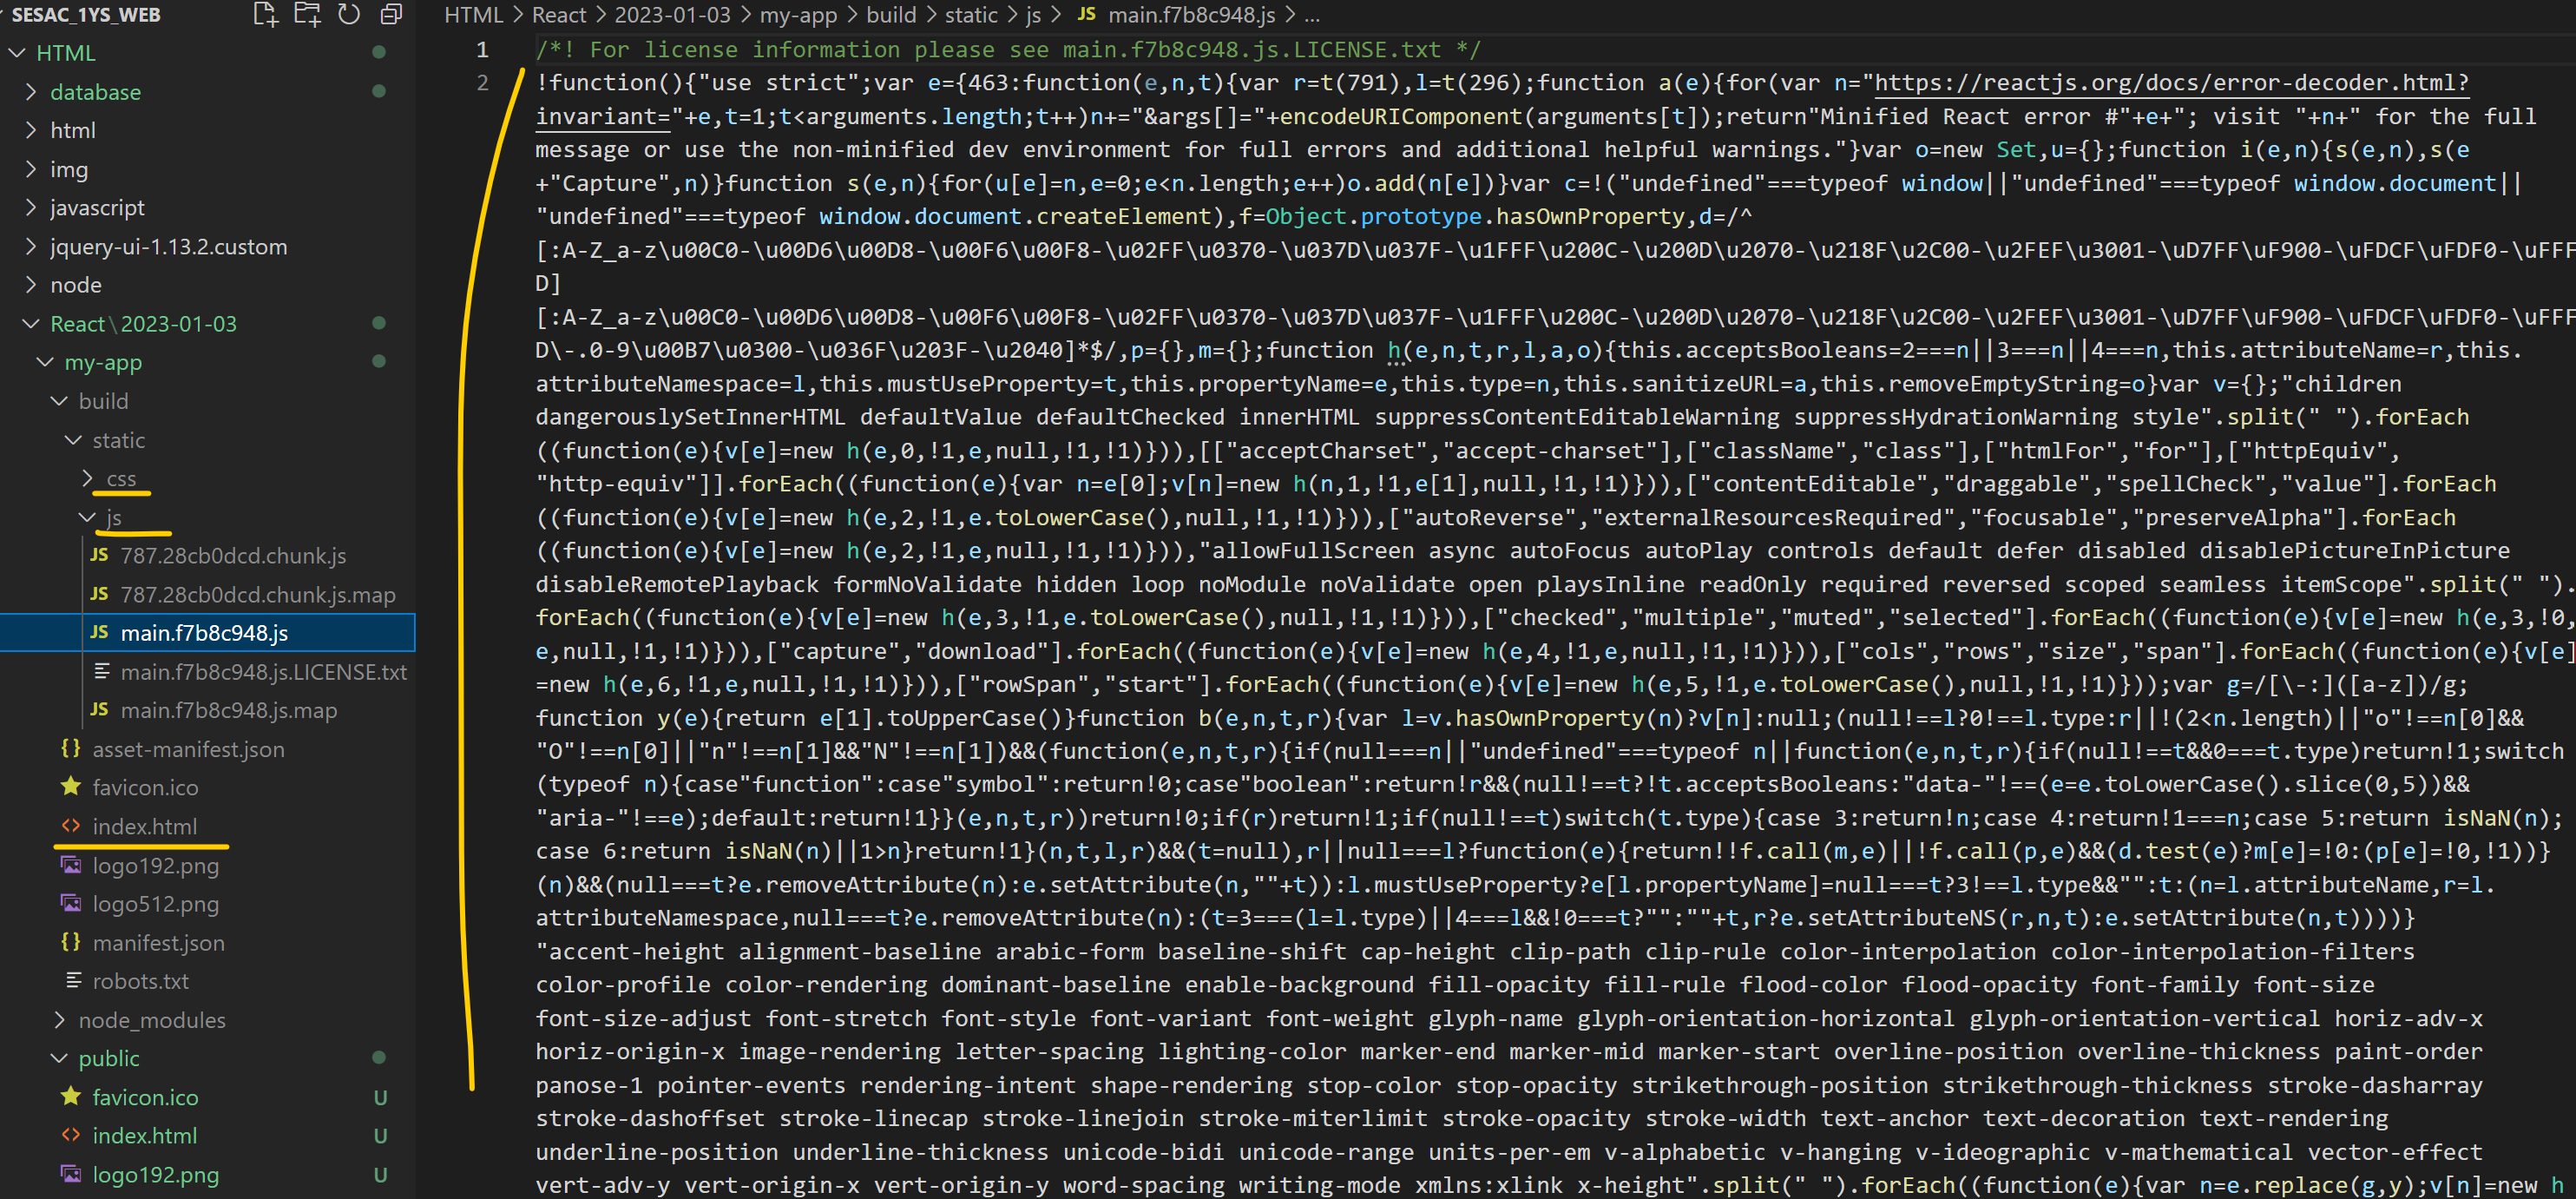Open asset-manifest.json with the braces icon
This screenshot has width=2576, height=1199.
(188, 749)
